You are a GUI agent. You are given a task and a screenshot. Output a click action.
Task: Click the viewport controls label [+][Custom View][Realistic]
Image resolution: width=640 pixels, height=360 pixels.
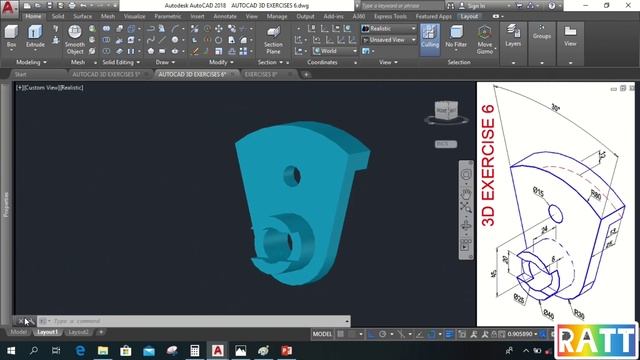(49, 87)
